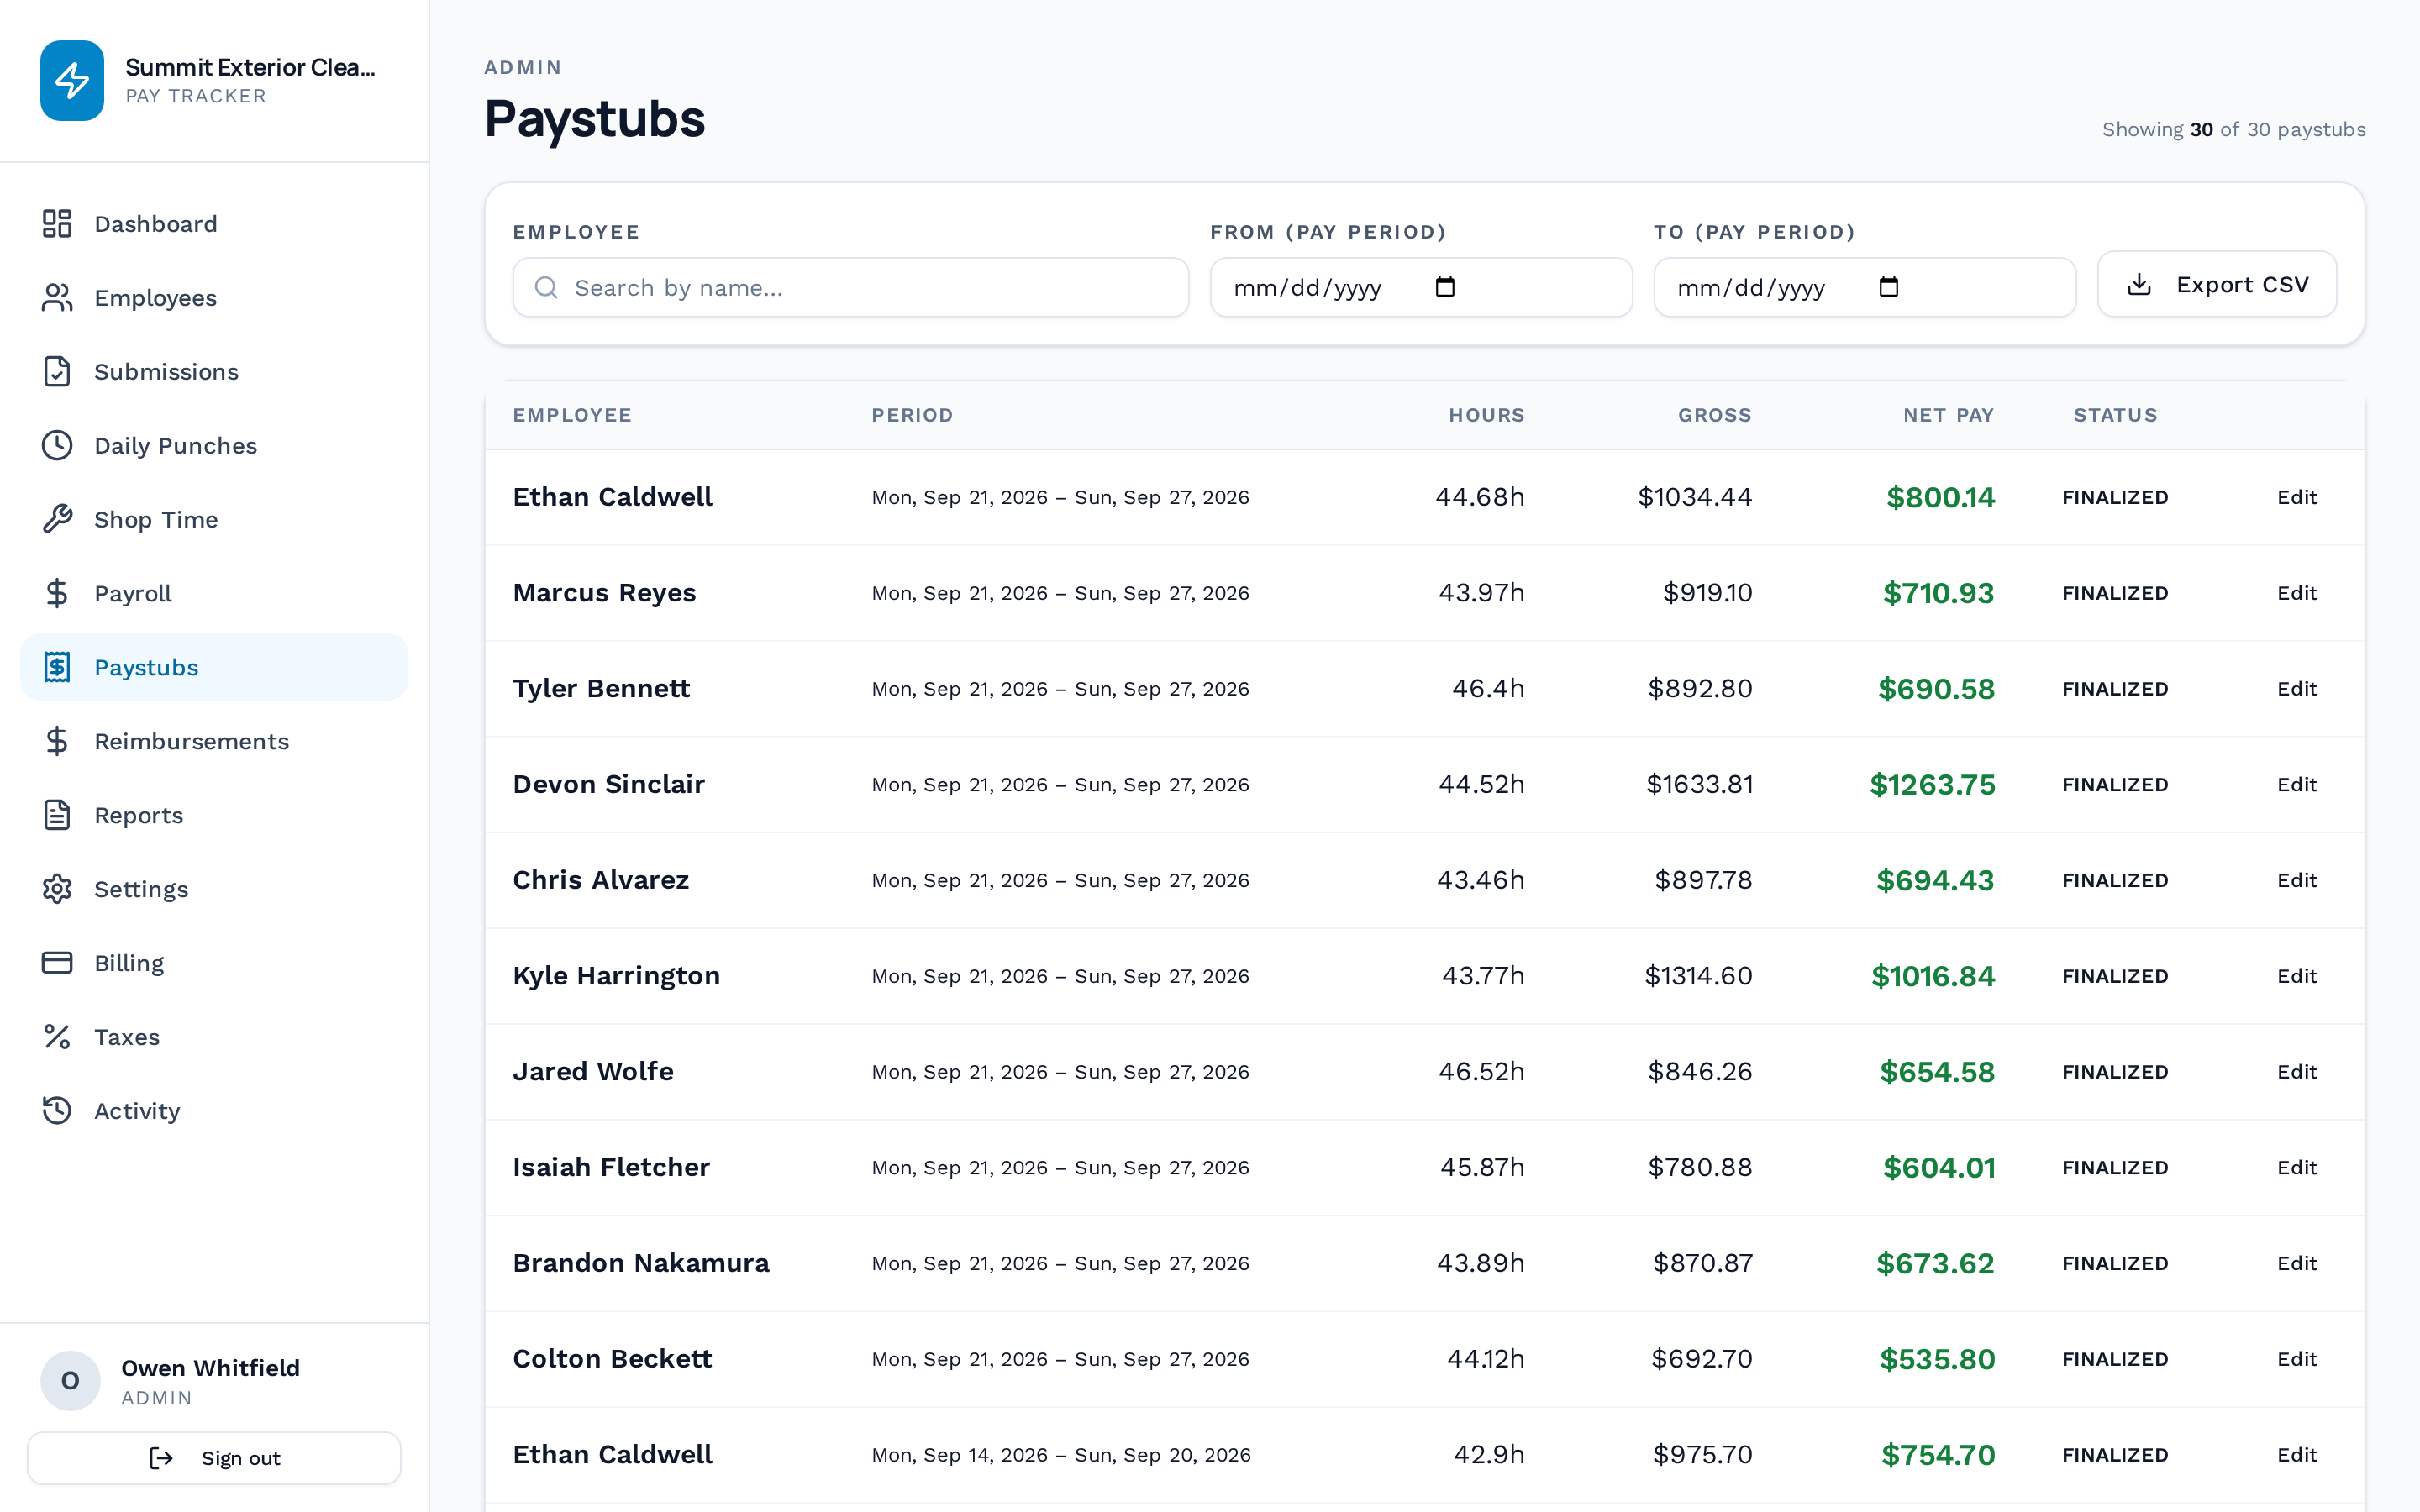Select Tyler Bennett employee name
The height and width of the screenshot is (1512, 2420).
[601, 689]
